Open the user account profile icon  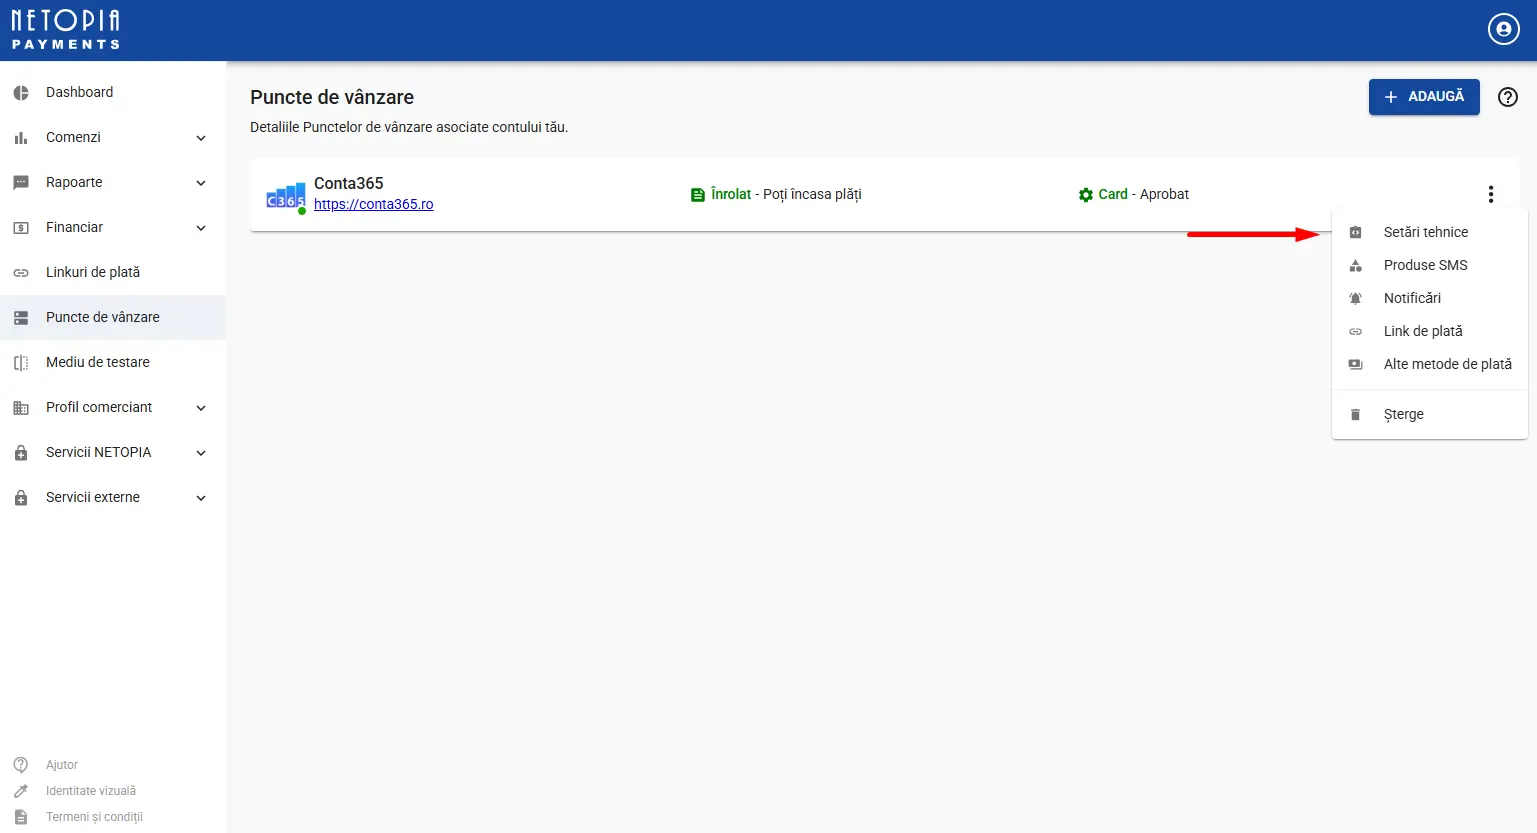tap(1503, 30)
